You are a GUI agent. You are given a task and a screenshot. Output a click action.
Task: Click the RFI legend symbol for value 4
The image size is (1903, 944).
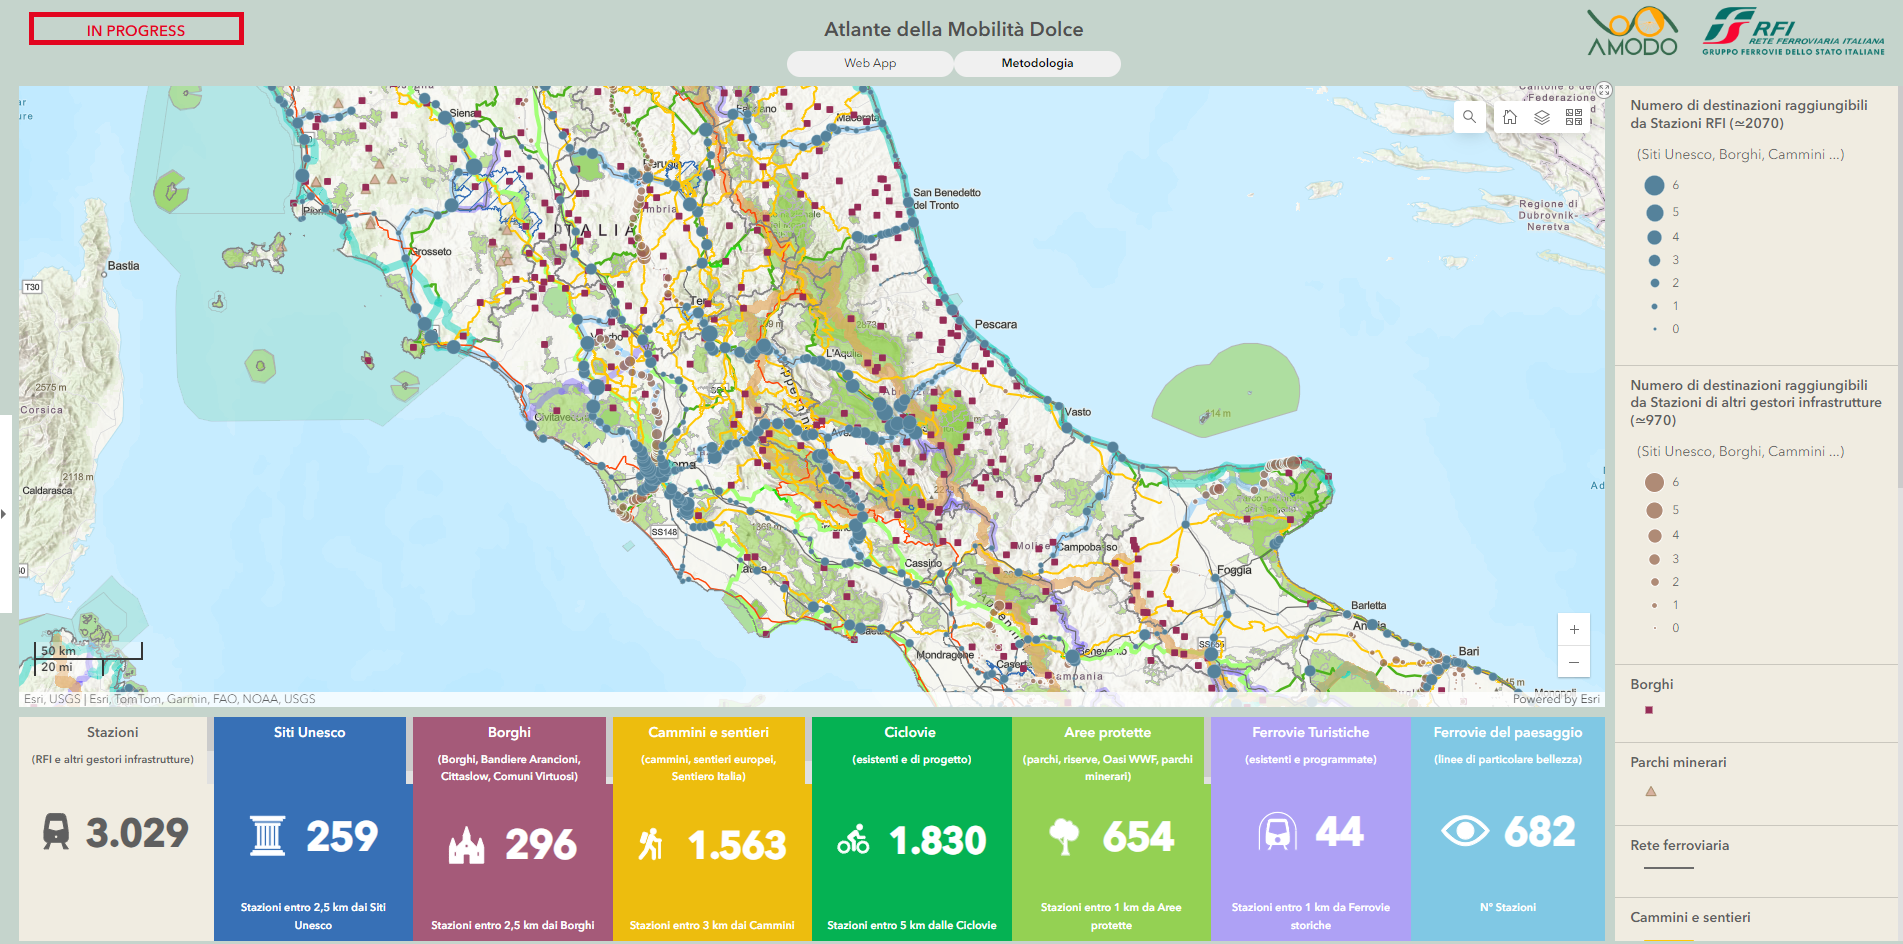point(1654,237)
